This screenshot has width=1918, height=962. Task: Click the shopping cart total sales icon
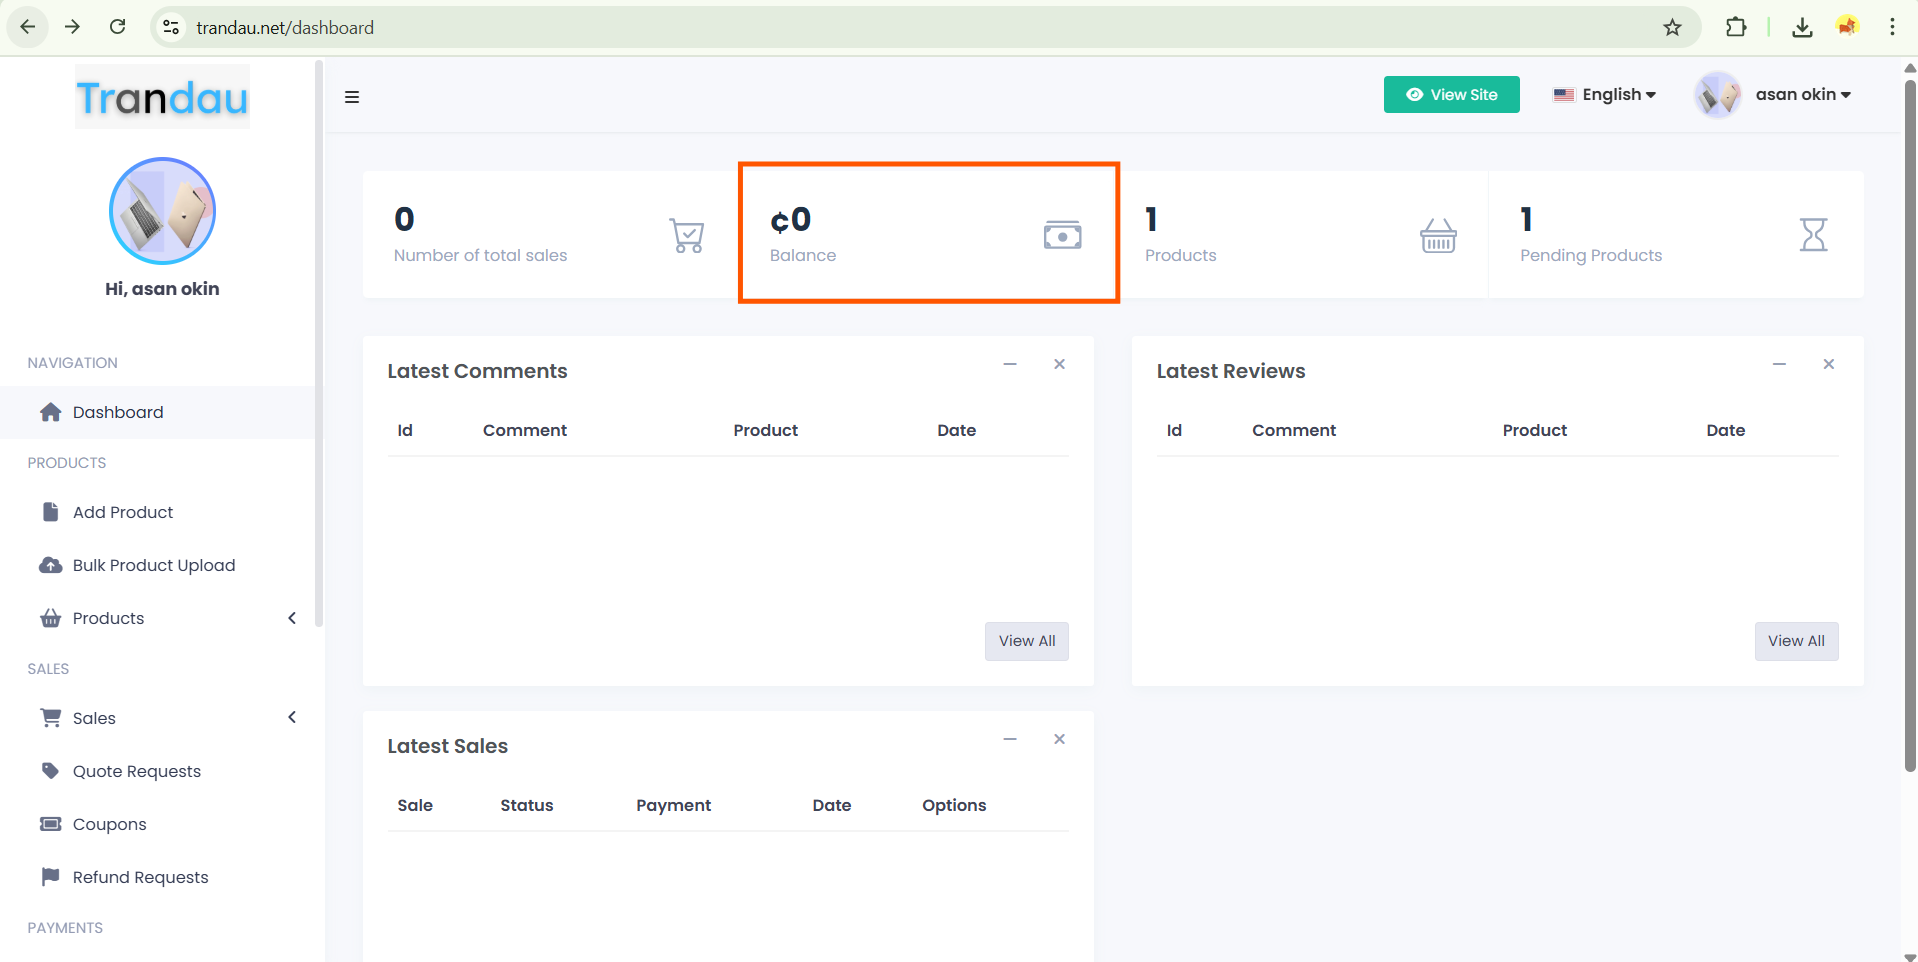coord(687,236)
